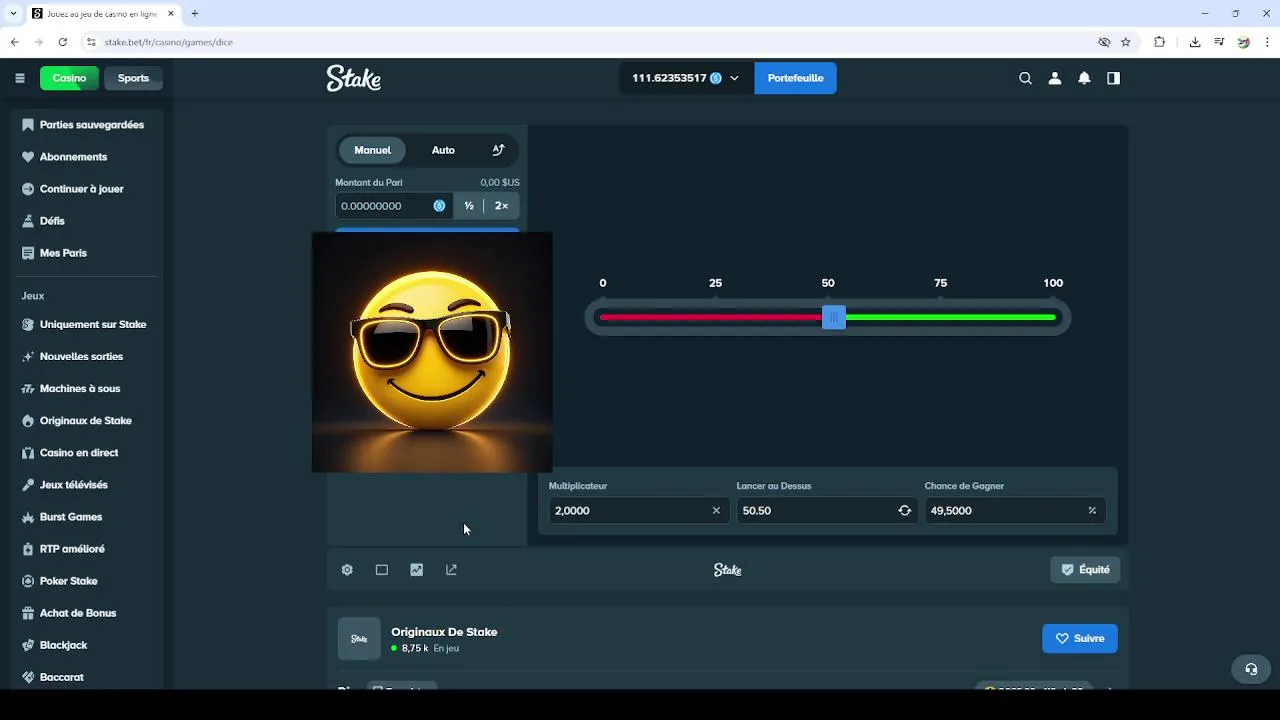Focus the Lancer au Dessus field
This screenshot has height=720, width=1280.
[x=827, y=510]
